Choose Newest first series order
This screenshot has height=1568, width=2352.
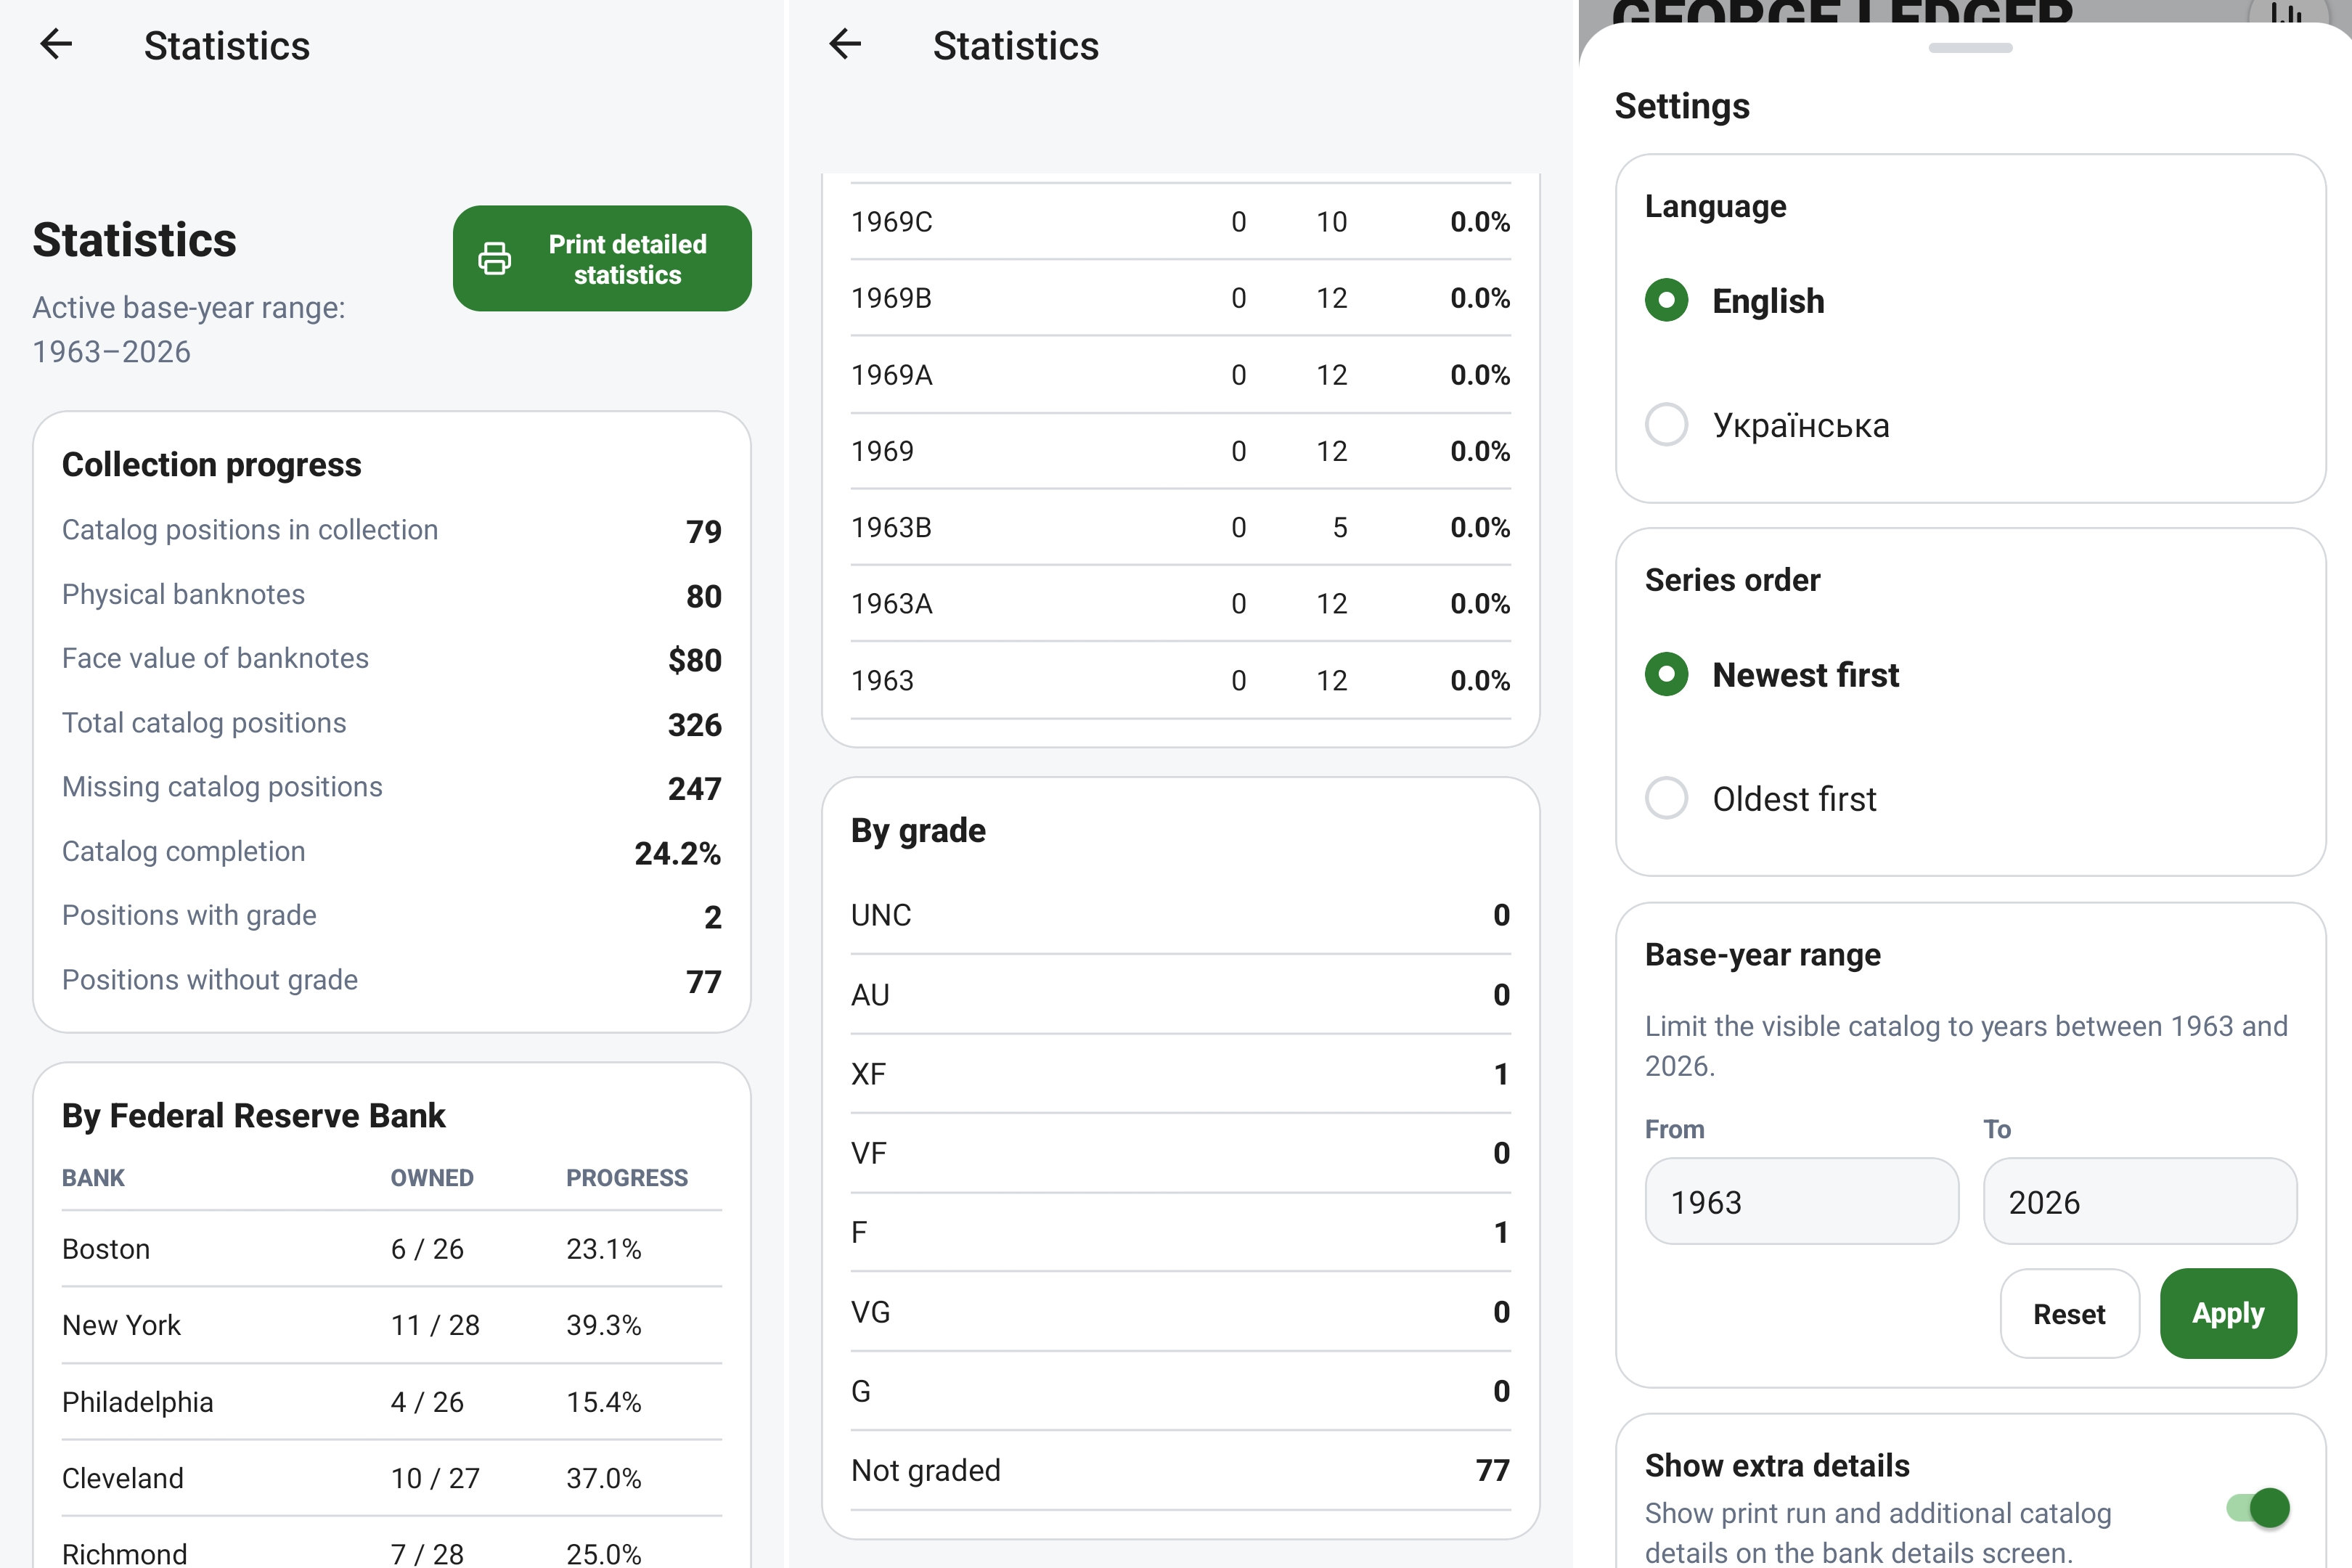coord(1771,674)
